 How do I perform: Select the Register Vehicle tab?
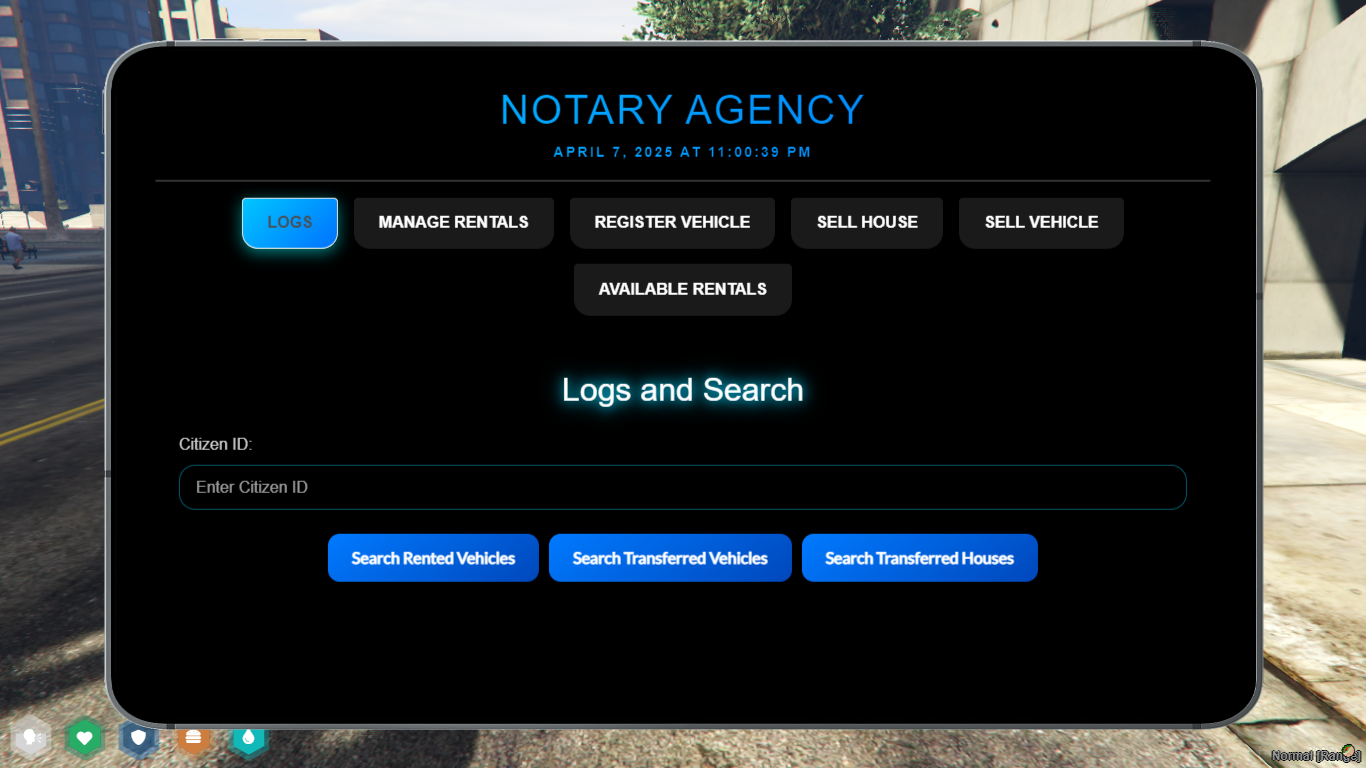pos(672,222)
